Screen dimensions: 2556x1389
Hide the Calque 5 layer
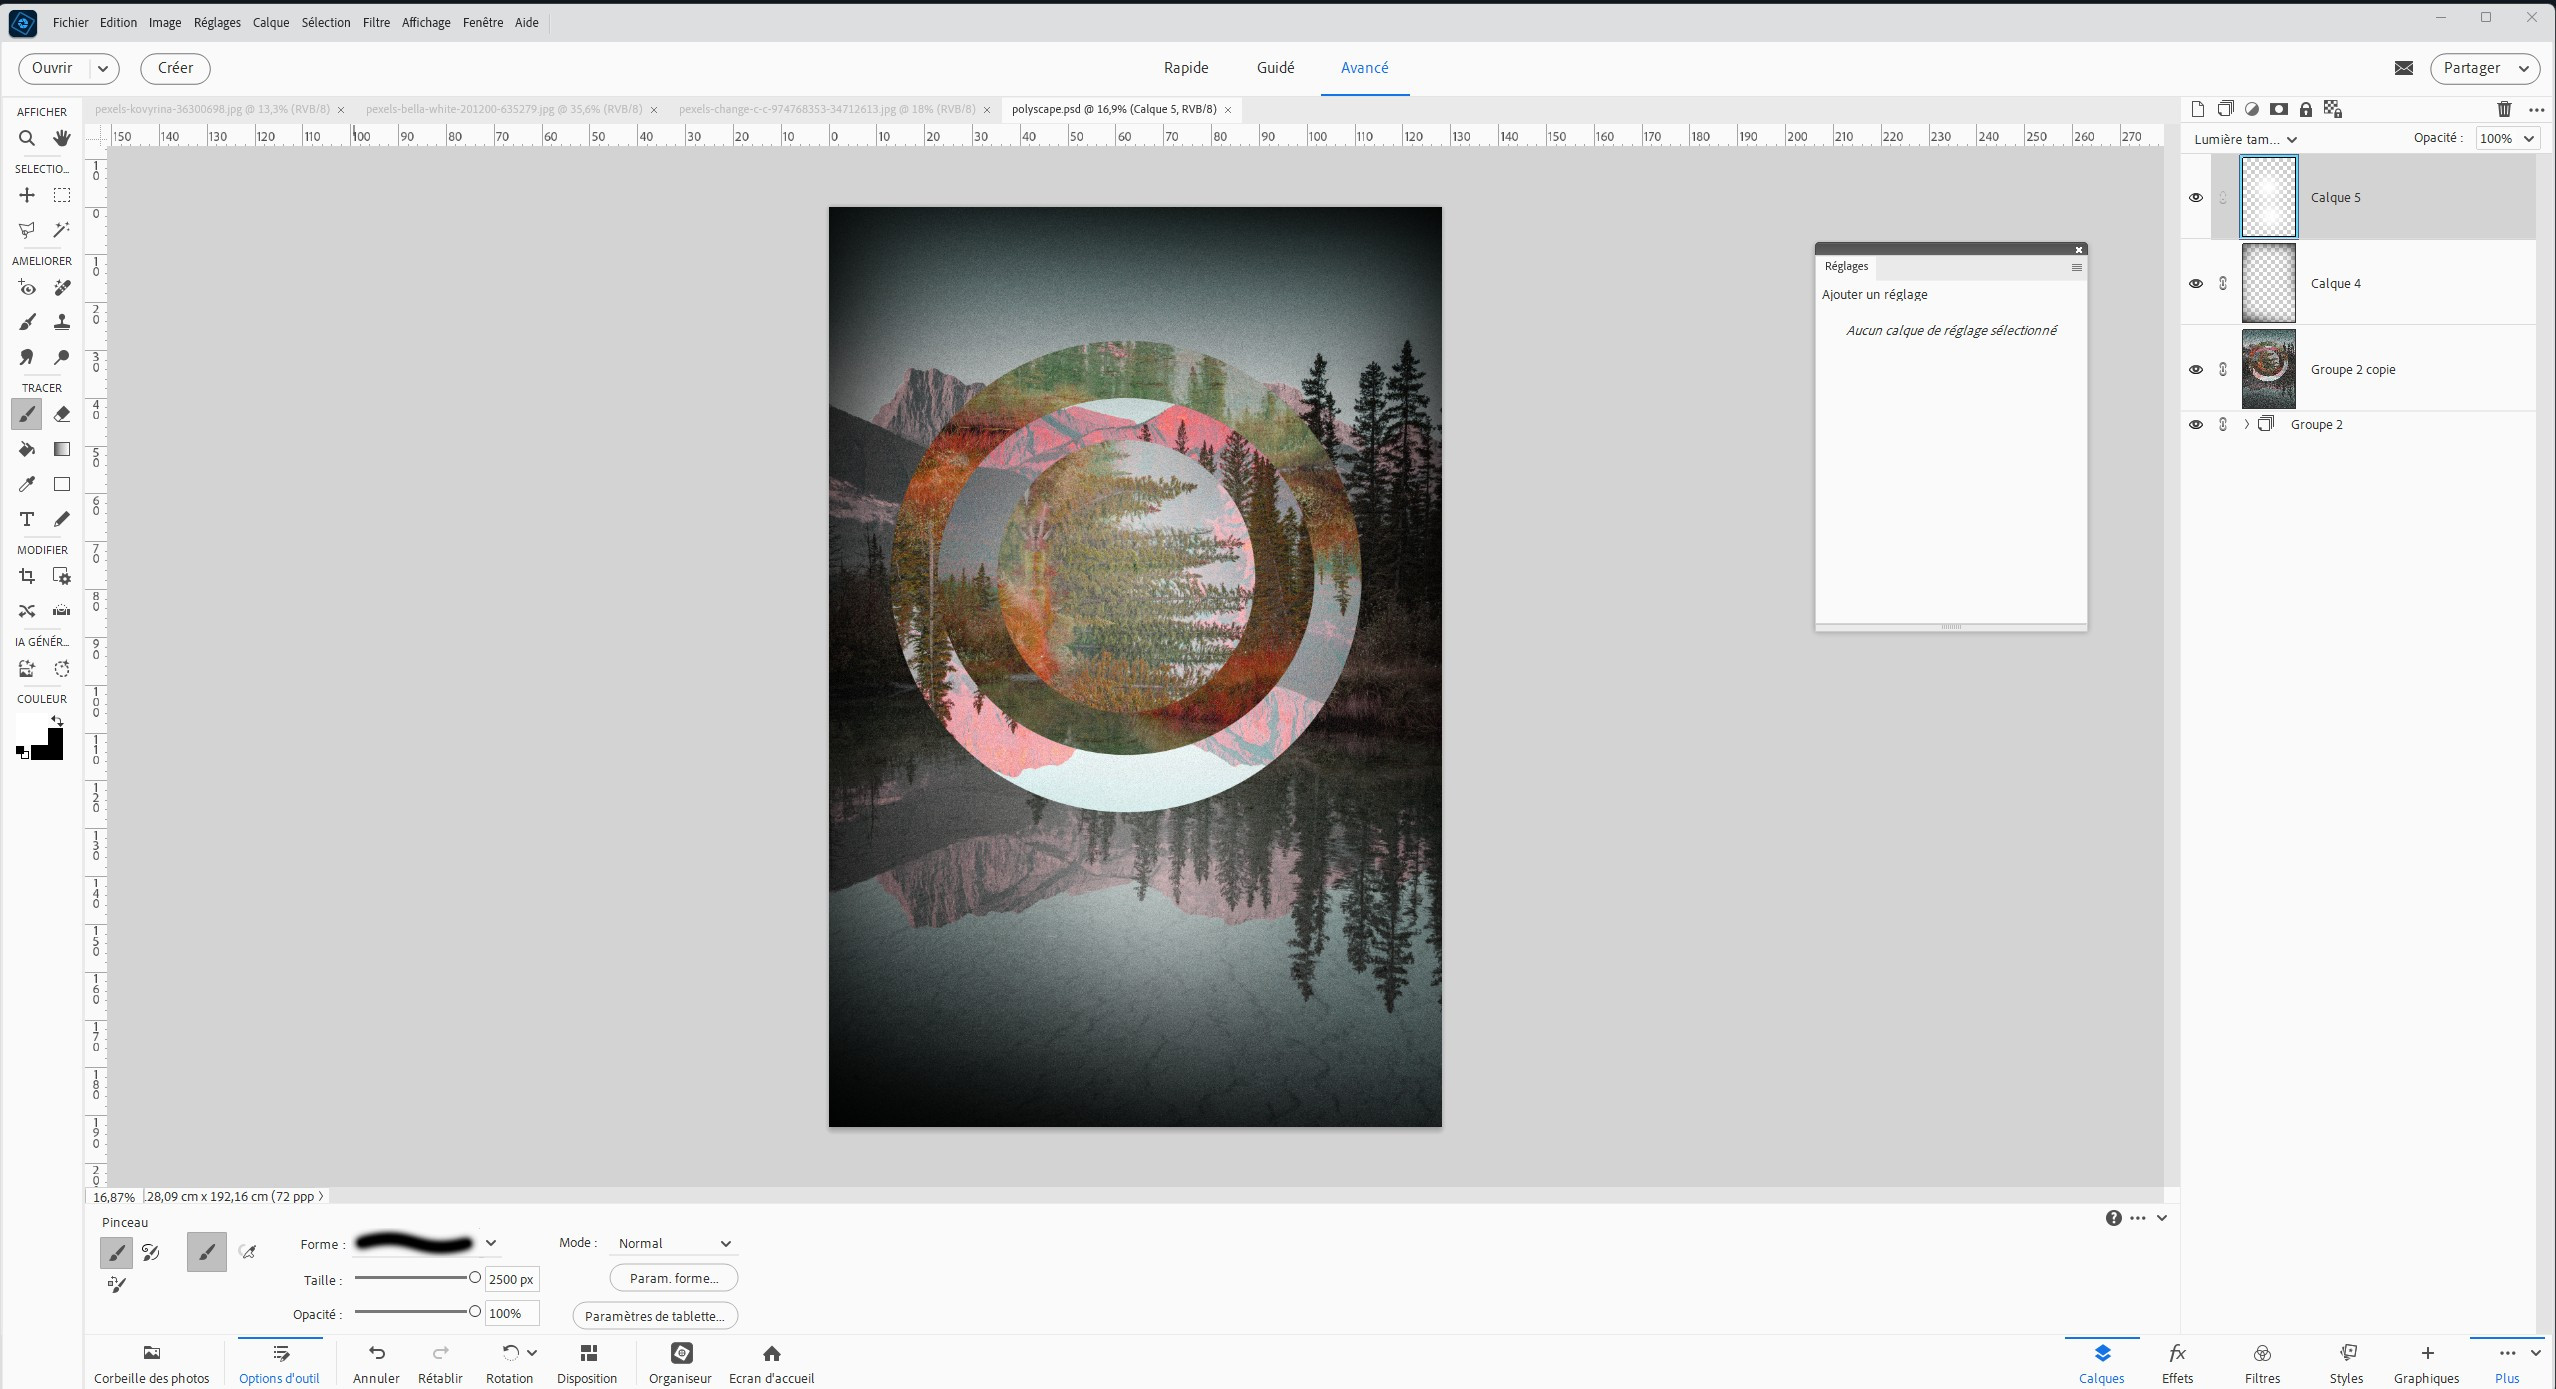click(x=2196, y=198)
